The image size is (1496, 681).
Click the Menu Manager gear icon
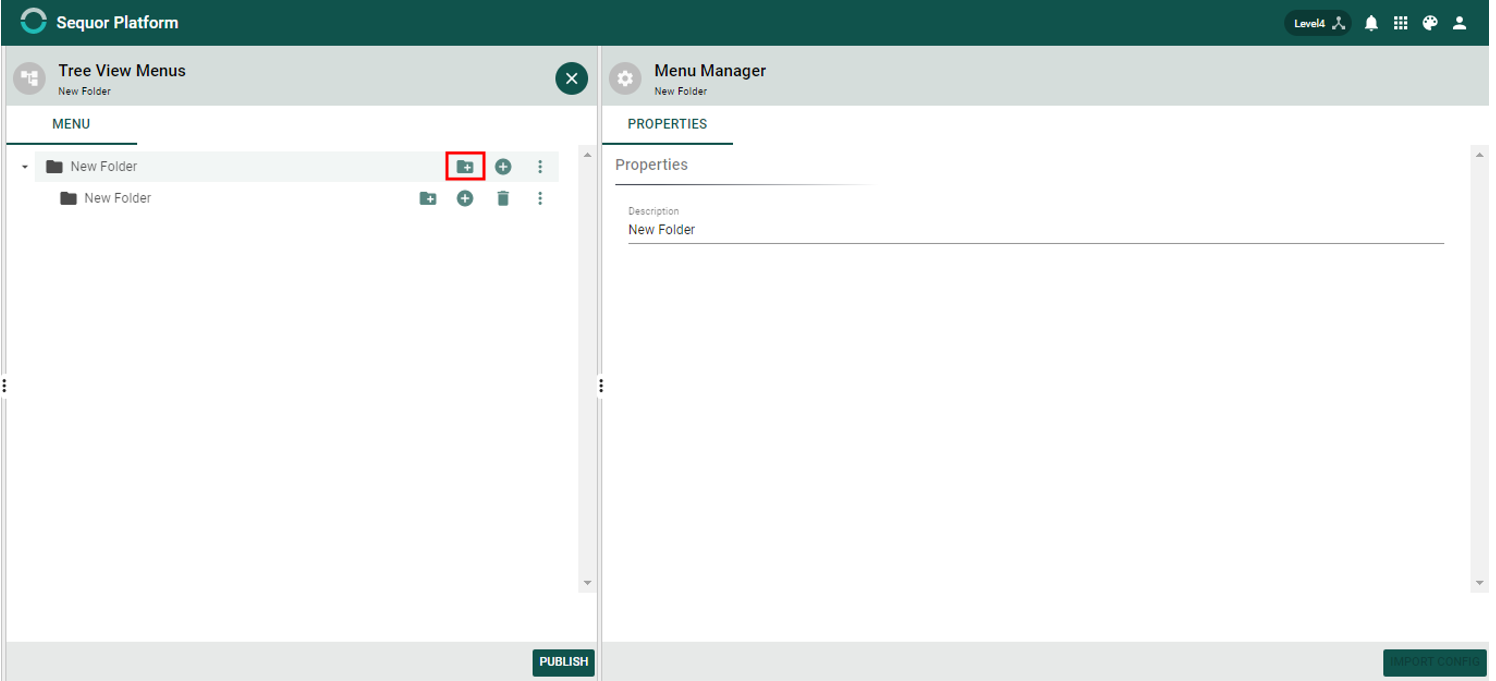coord(625,78)
